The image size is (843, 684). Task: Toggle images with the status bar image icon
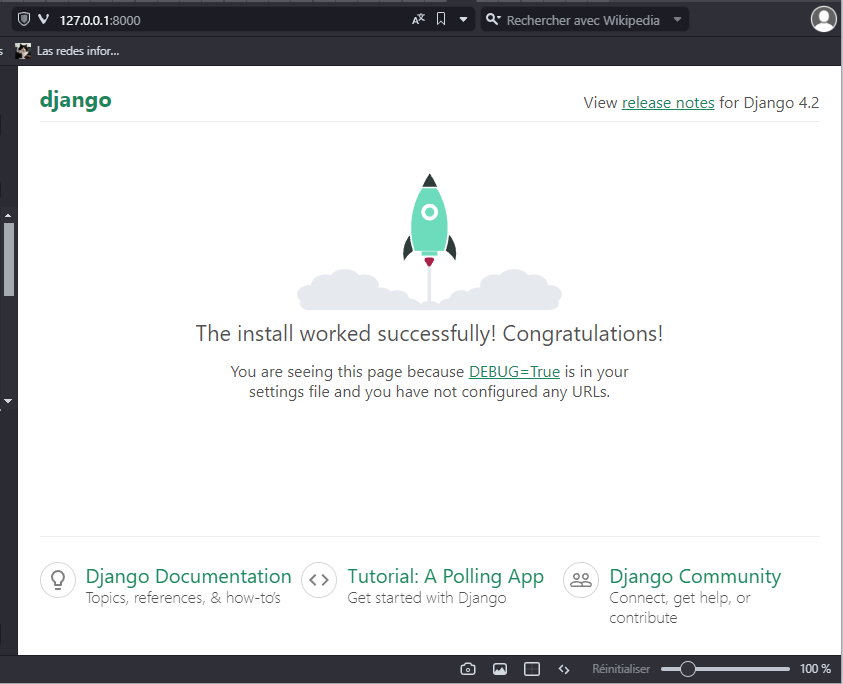point(500,669)
